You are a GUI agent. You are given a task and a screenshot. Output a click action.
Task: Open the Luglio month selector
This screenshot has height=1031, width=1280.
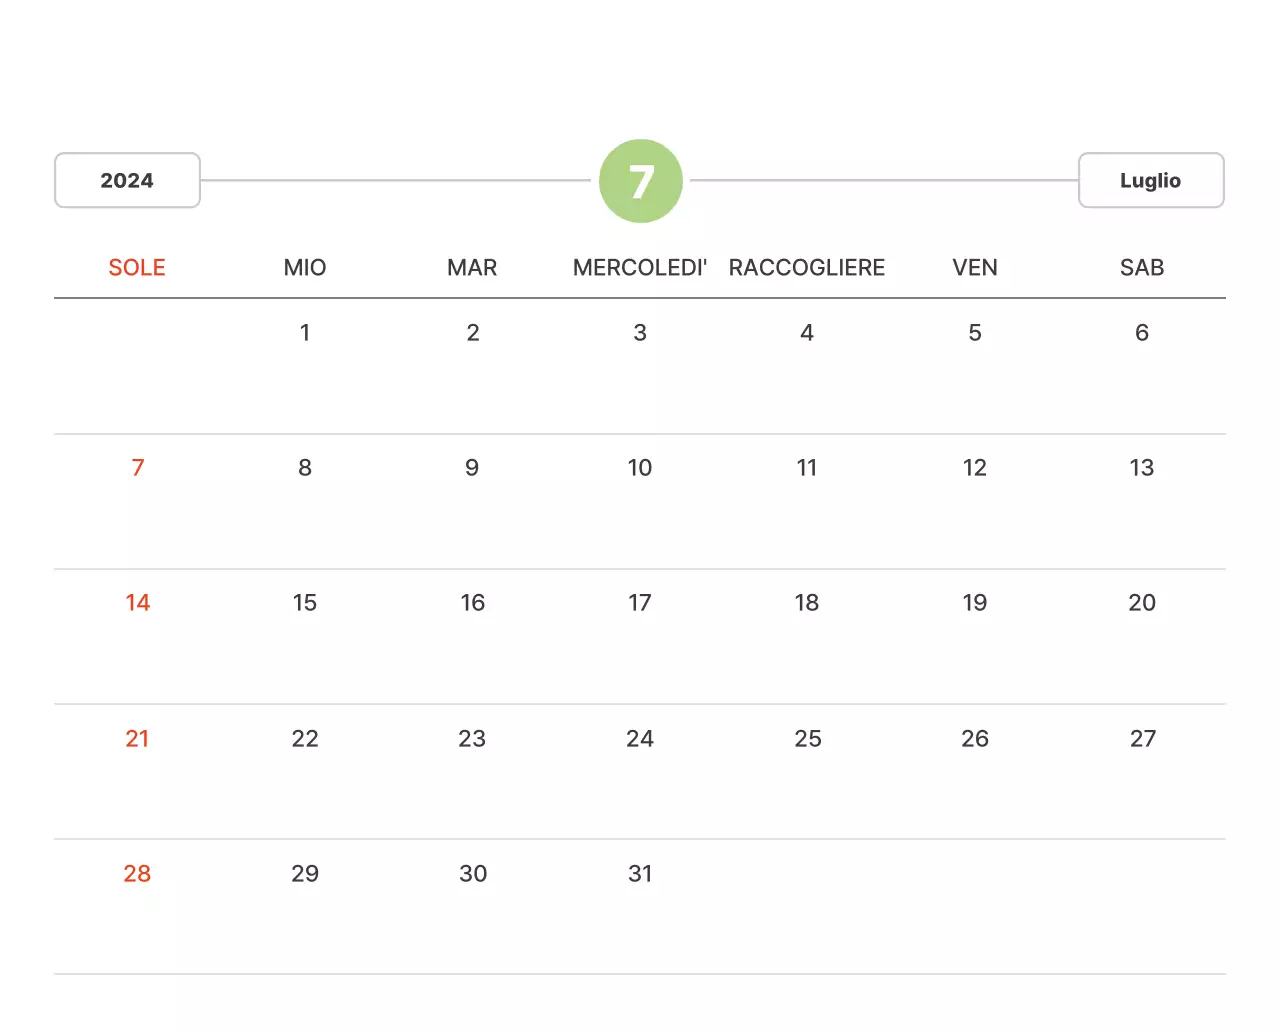[1150, 181]
